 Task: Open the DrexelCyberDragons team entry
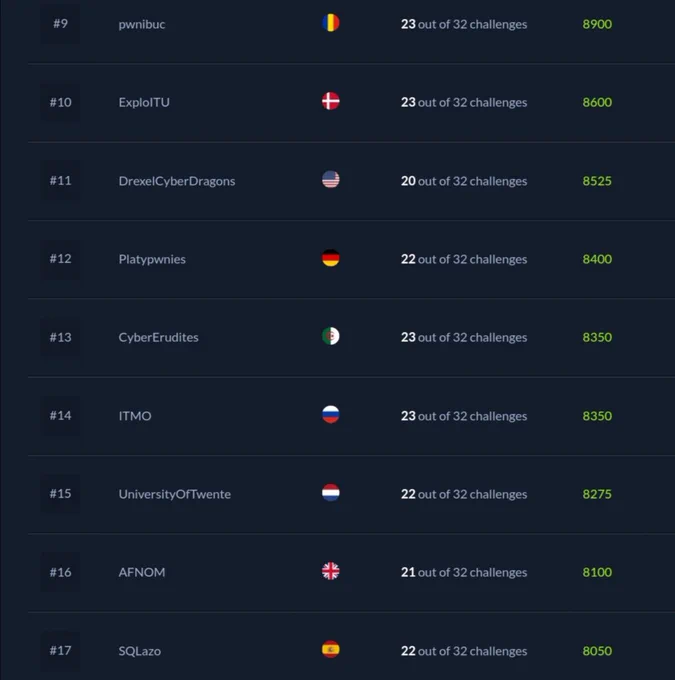point(177,181)
